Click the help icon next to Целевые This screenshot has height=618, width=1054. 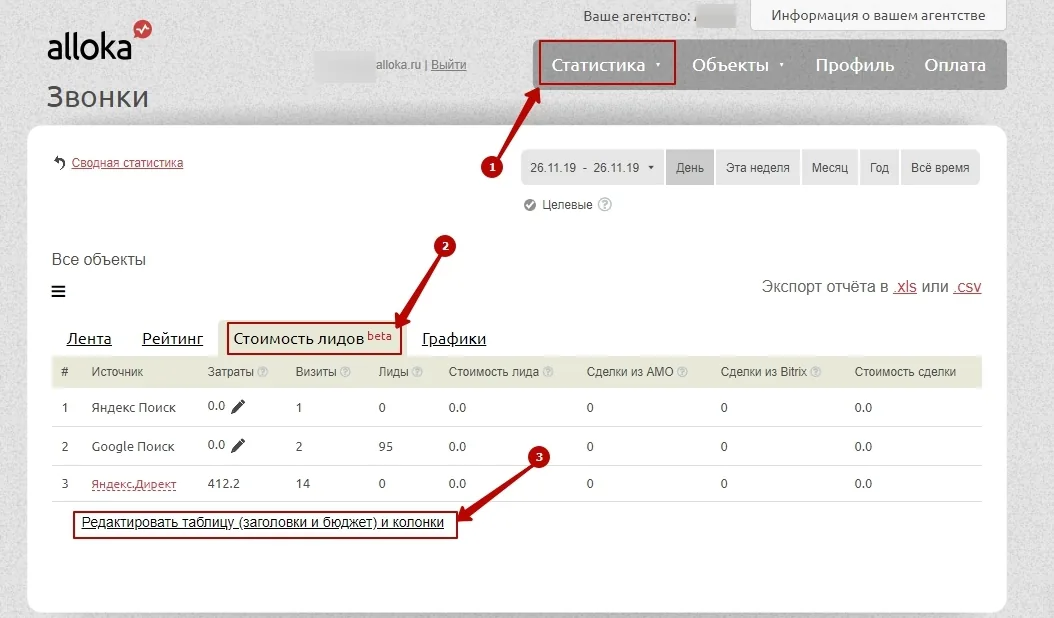point(605,204)
